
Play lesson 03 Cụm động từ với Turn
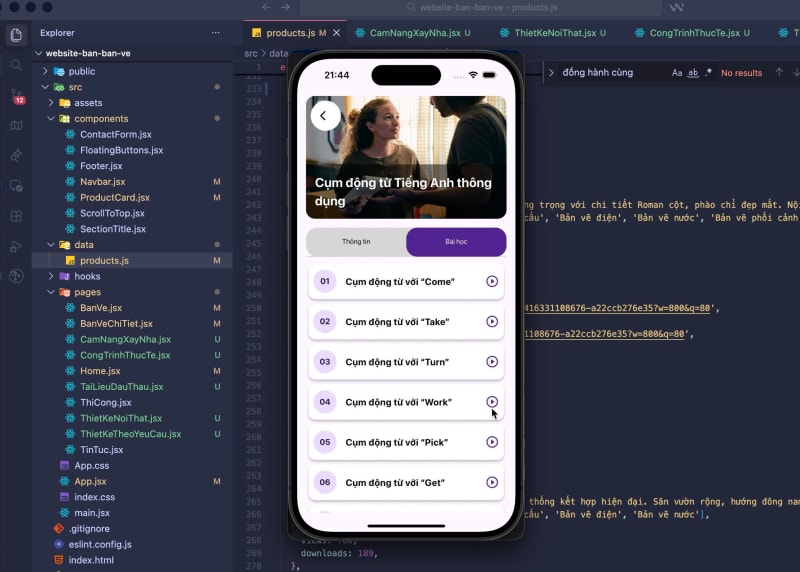492,362
